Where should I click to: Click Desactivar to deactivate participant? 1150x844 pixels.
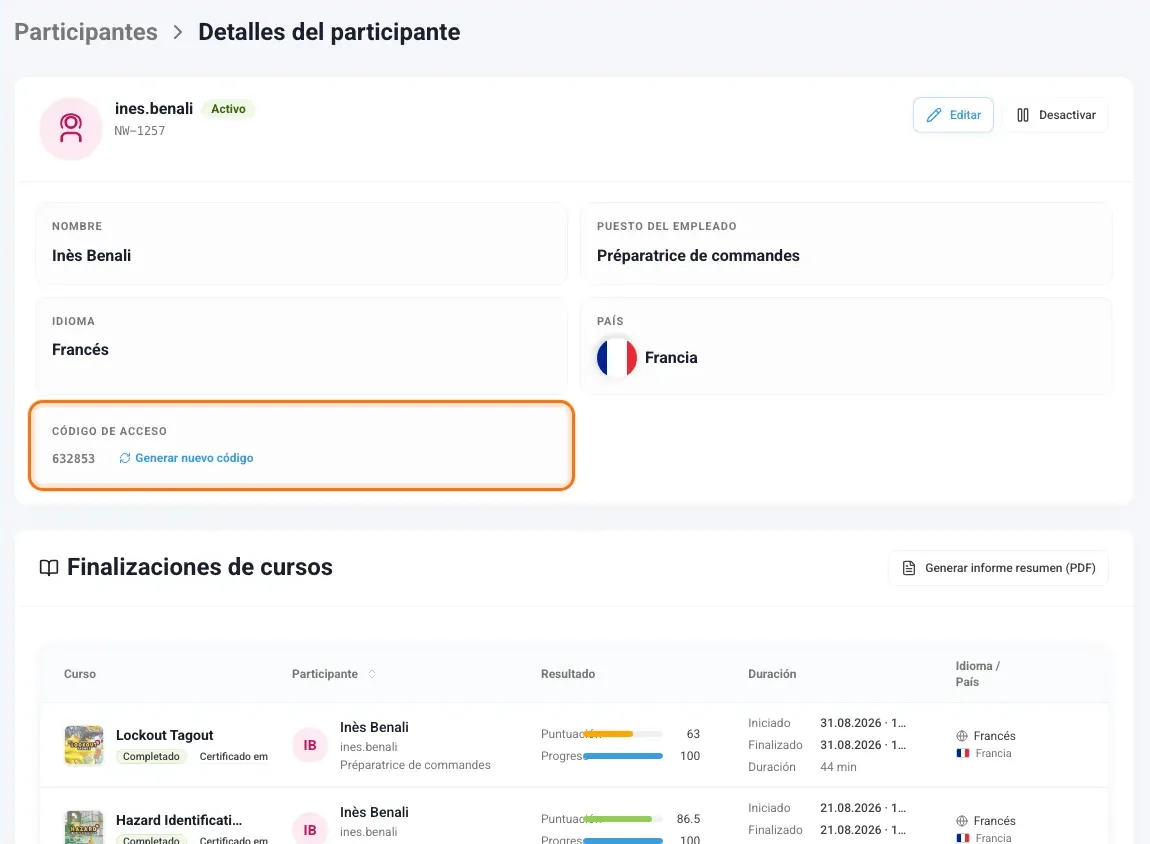coord(1055,115)
